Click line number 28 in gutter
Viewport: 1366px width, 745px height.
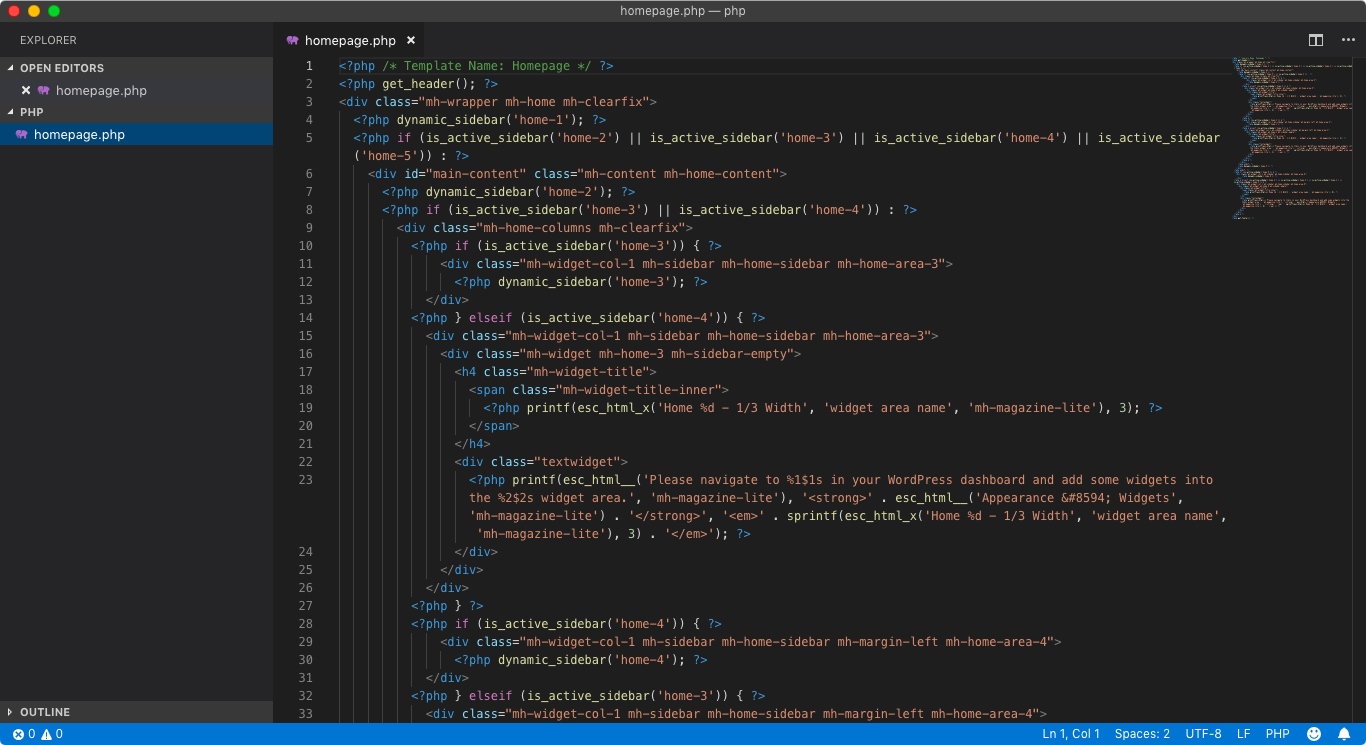tap(305, 624)
